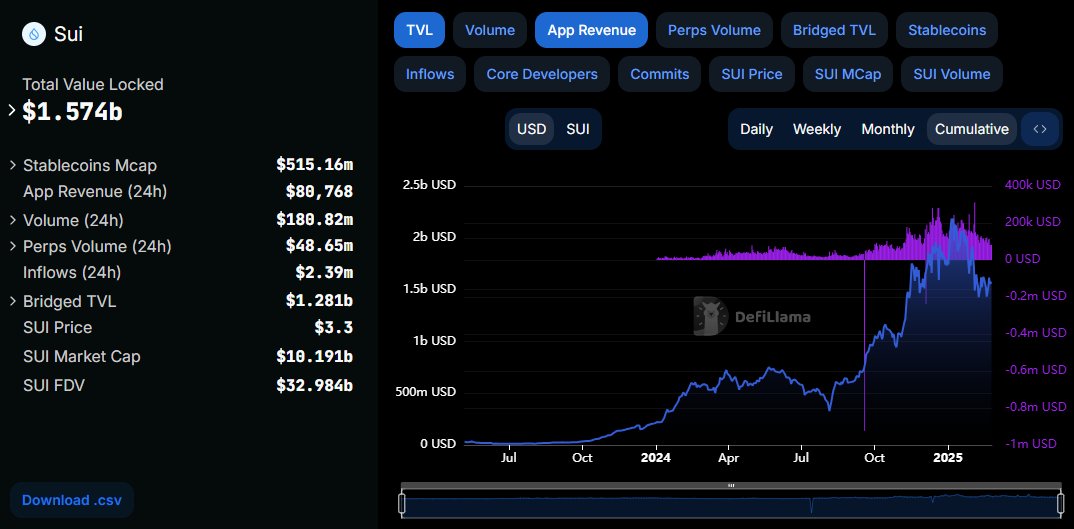This screenshot has height=529, width=1074.
Task: Click the $1.281b bridged TVL value
Action: coord(319,299)
